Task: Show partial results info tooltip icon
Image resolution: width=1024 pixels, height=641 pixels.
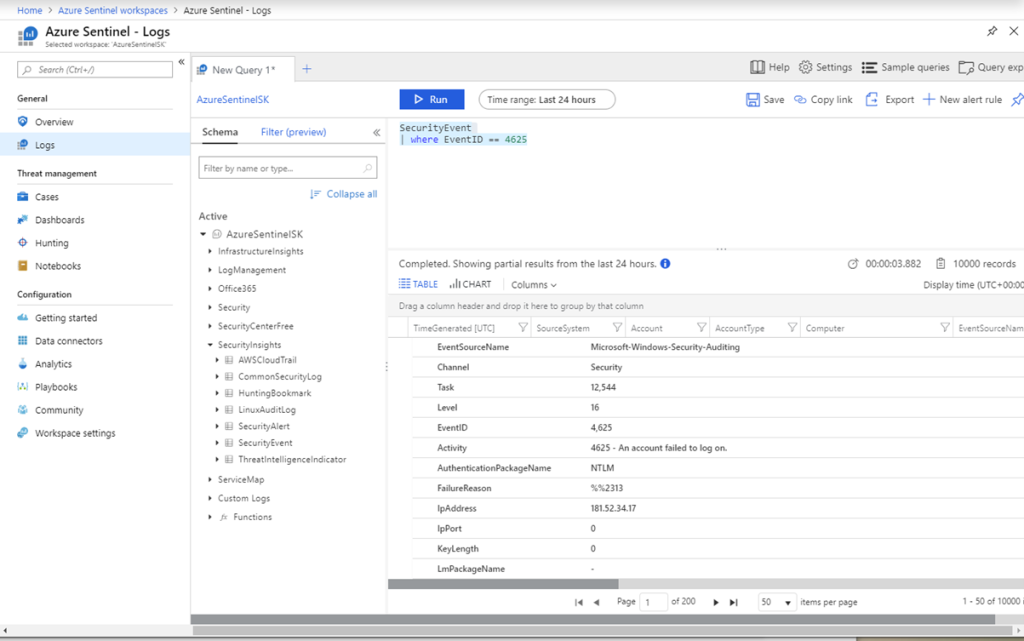Action: [x=665, y=264]
